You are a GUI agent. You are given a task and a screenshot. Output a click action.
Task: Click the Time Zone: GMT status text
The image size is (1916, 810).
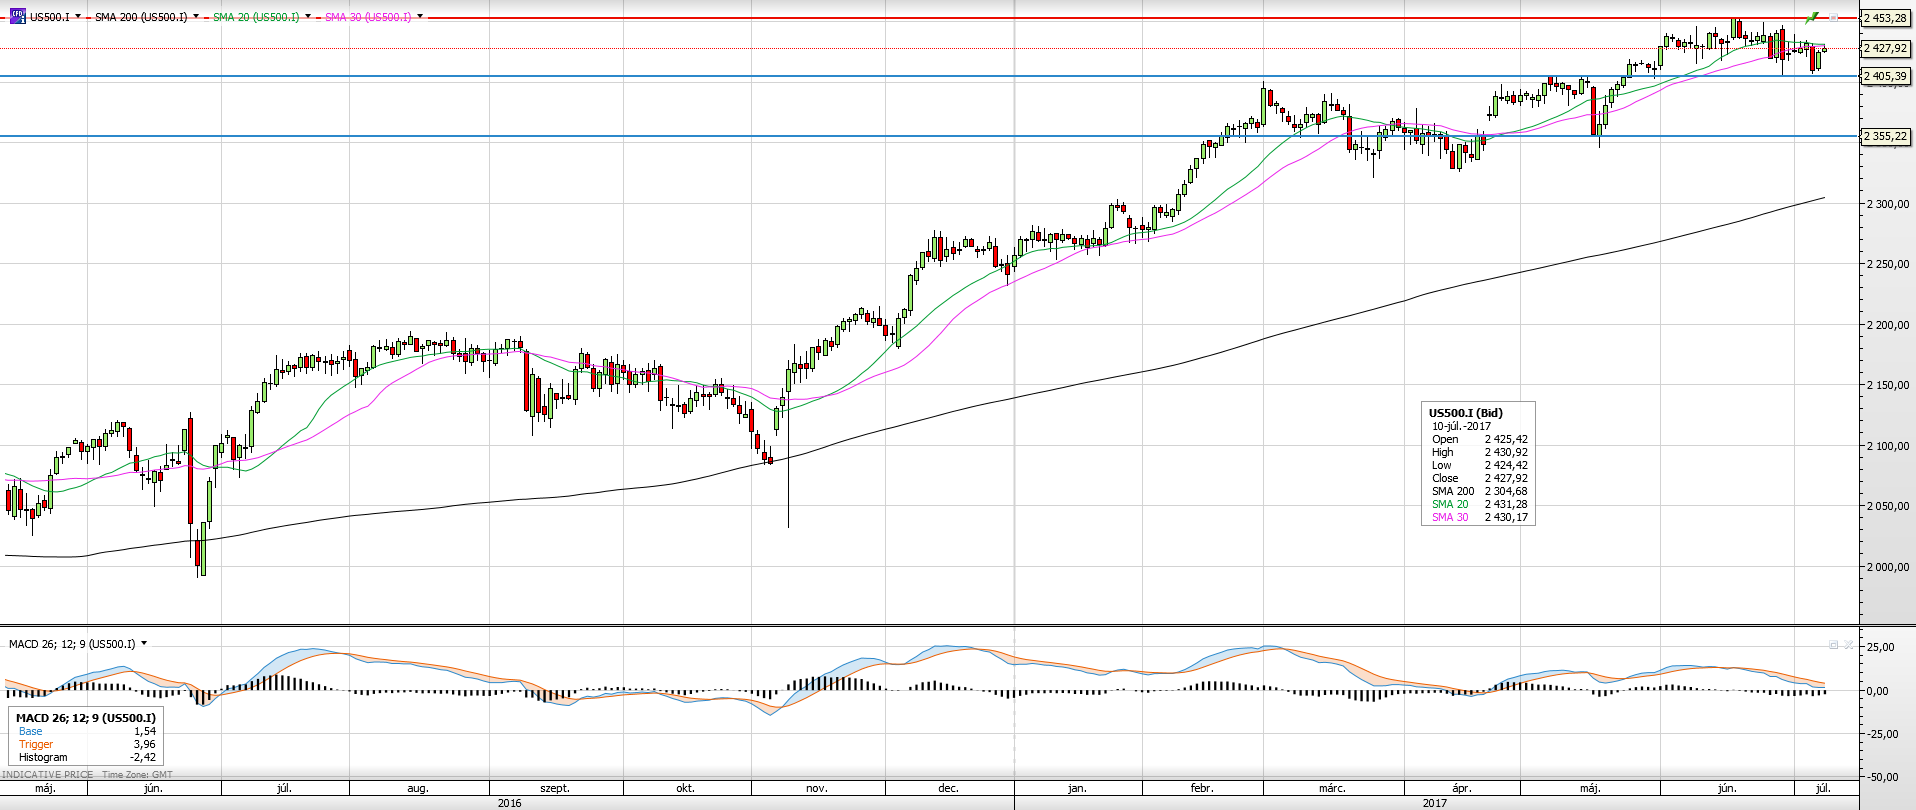(137, 775)
